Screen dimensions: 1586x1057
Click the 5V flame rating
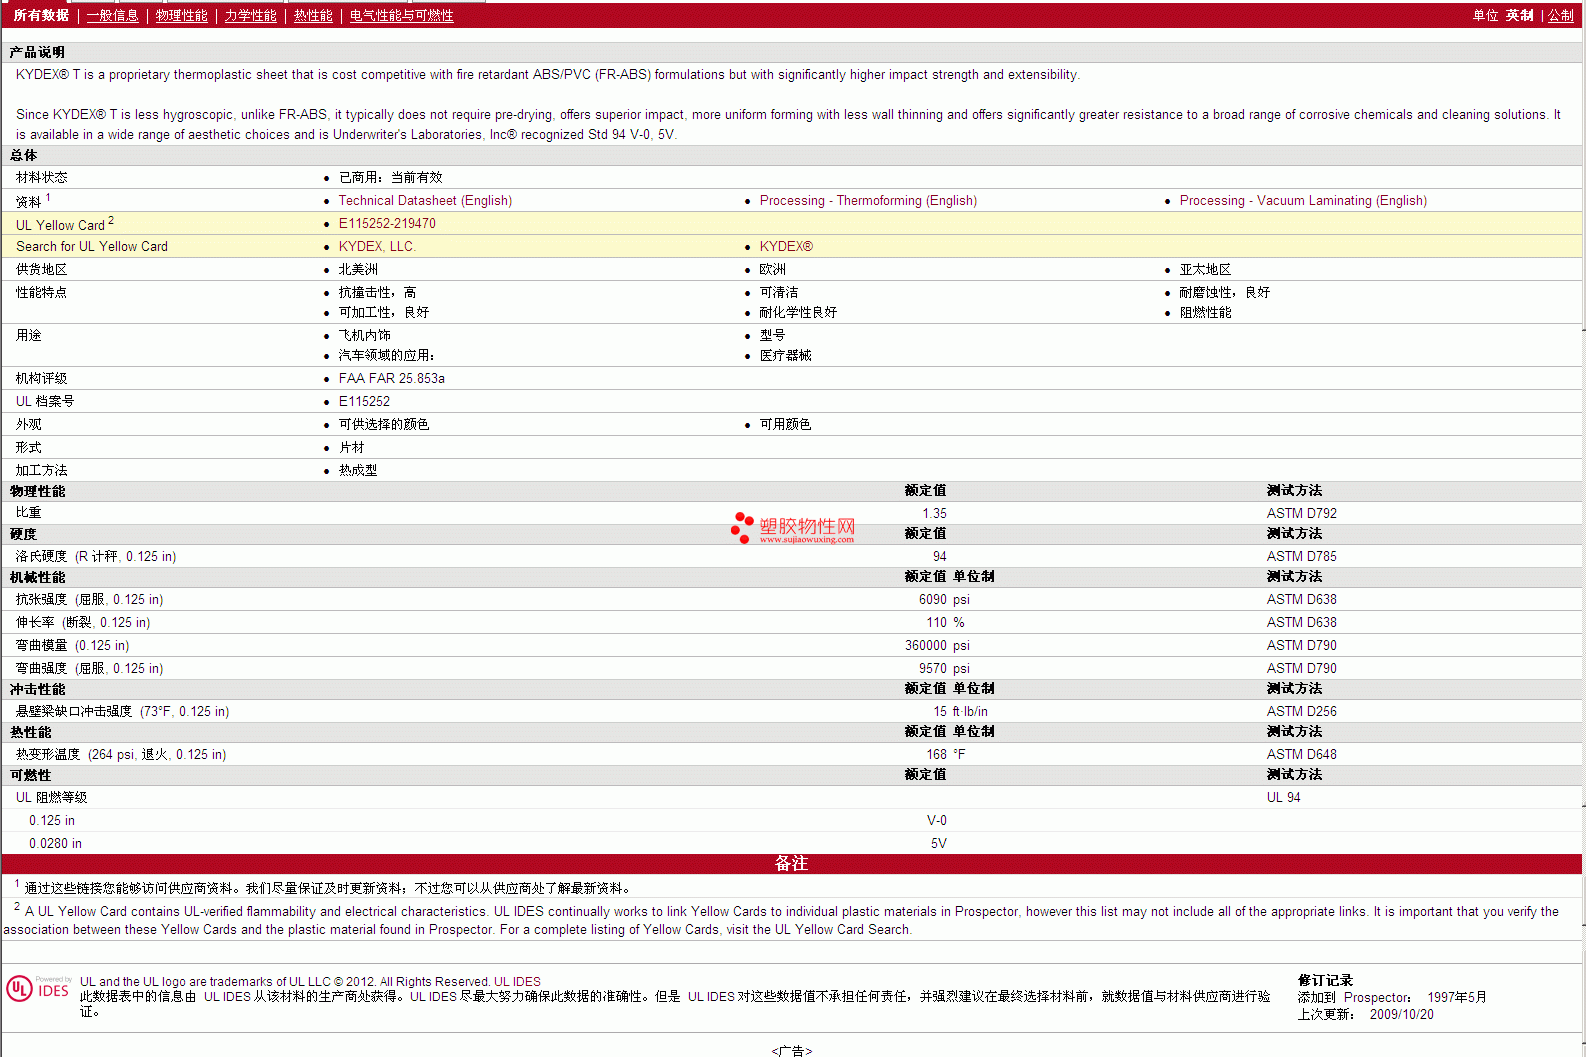939,844
